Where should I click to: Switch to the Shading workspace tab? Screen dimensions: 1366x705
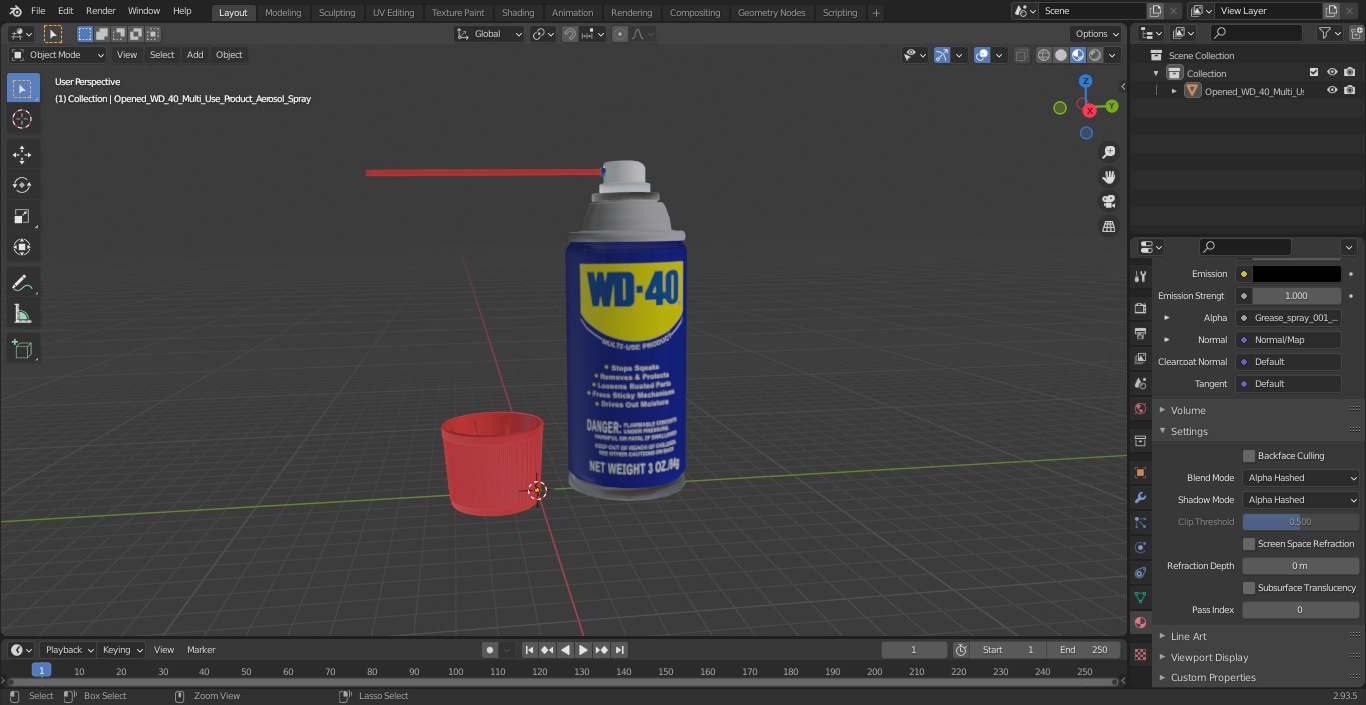click(x=518, y=13)
